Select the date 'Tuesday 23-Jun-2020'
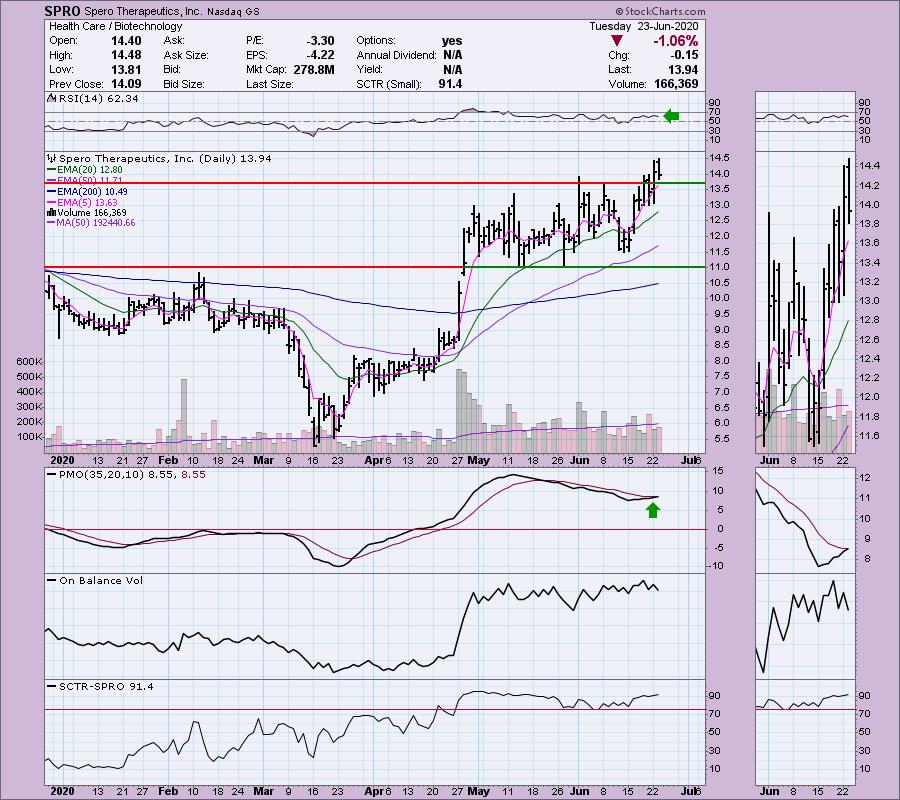 click(x=643, y=26)
